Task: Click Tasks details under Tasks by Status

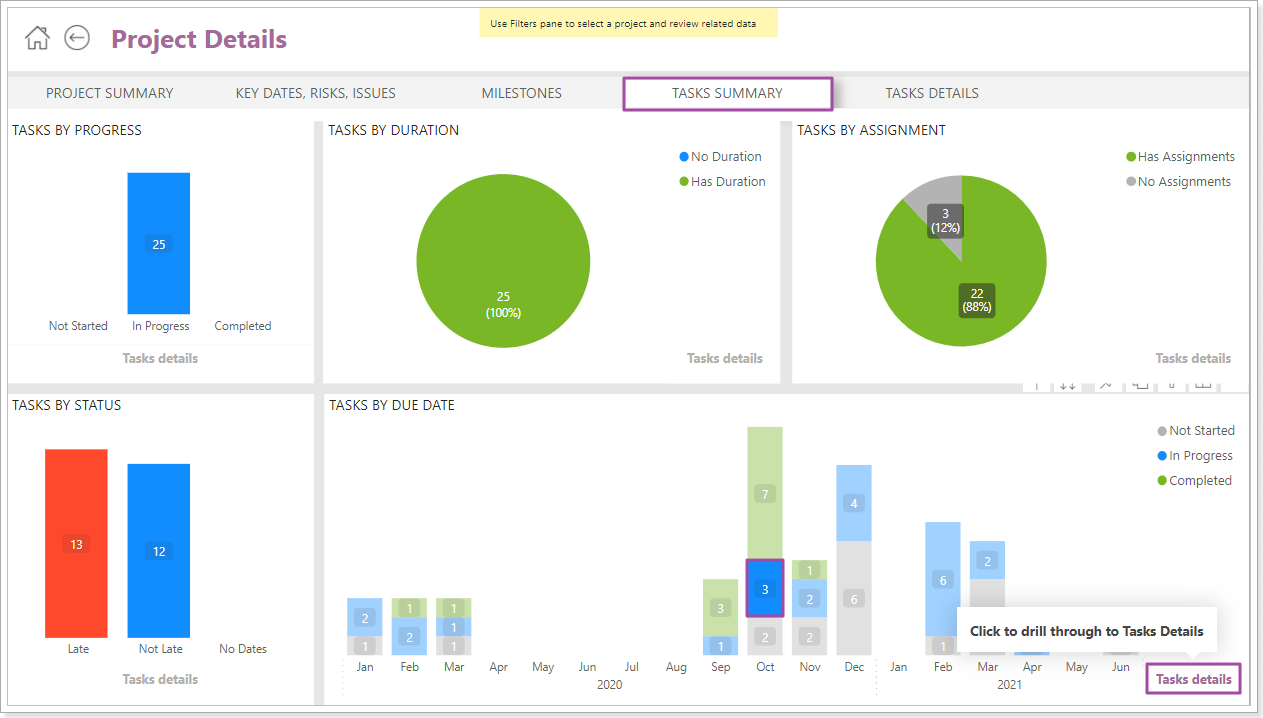Action: (159, 679)
